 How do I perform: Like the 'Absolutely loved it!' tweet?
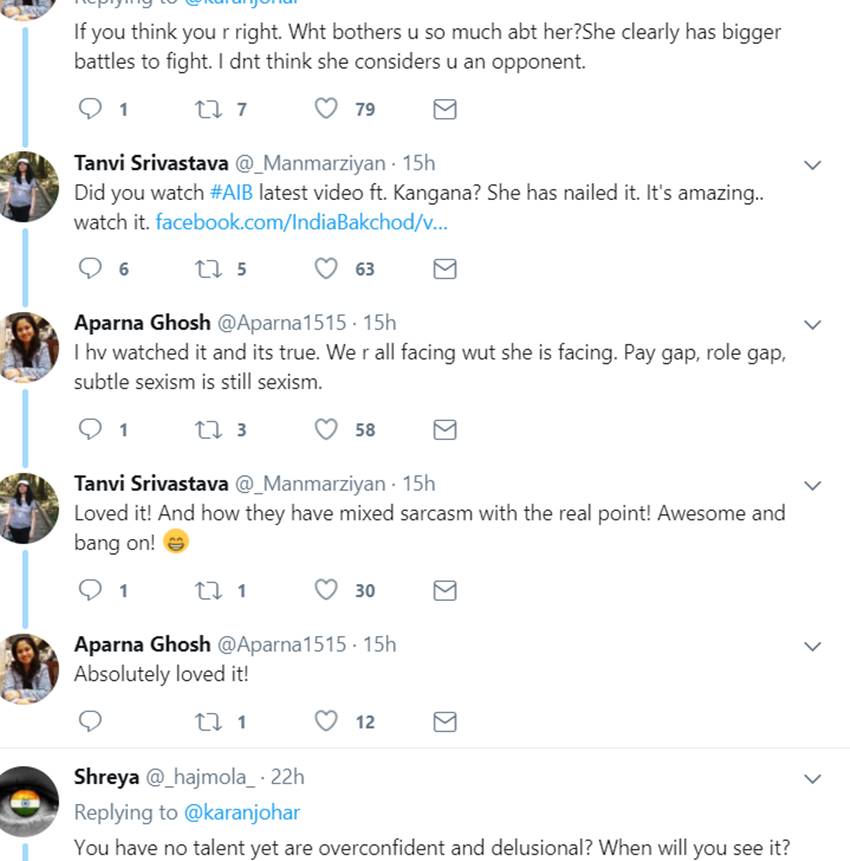pos(327,721)
